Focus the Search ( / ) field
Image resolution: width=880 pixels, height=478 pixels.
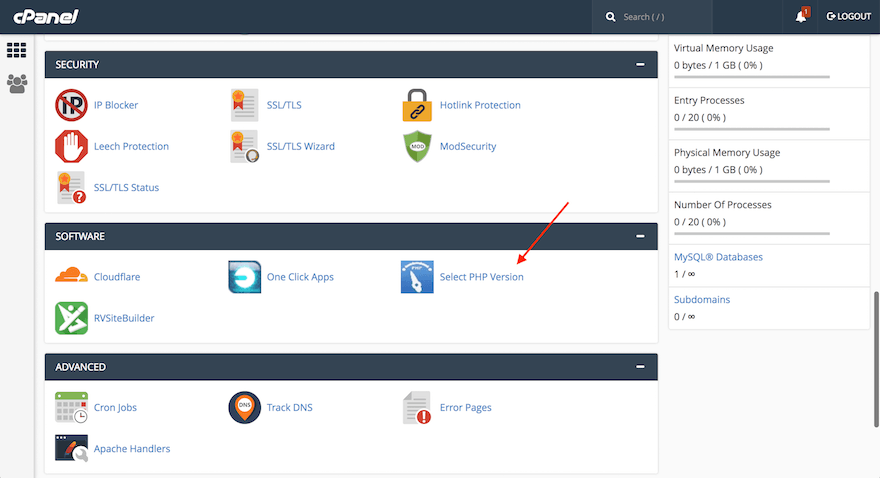click(652, 17)
